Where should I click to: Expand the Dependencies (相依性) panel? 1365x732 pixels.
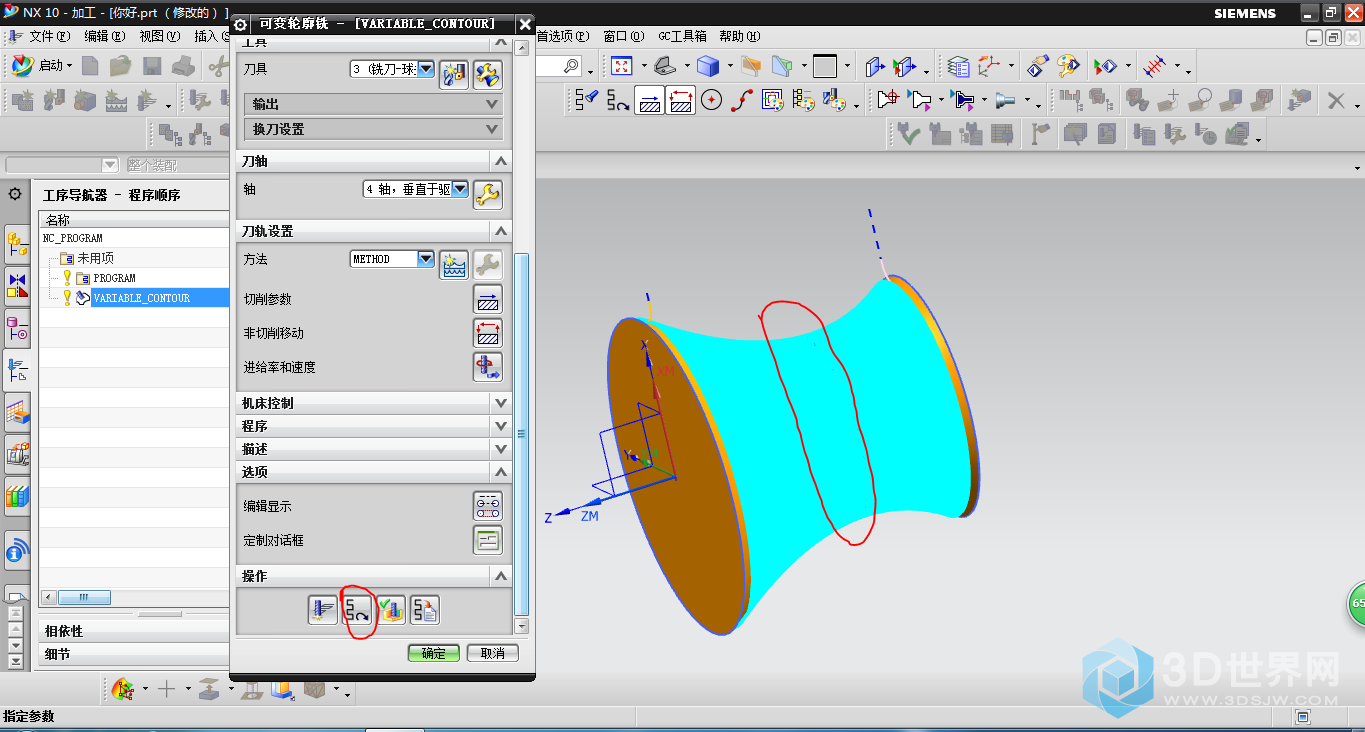pyautogui.click(x=134, y=632)
